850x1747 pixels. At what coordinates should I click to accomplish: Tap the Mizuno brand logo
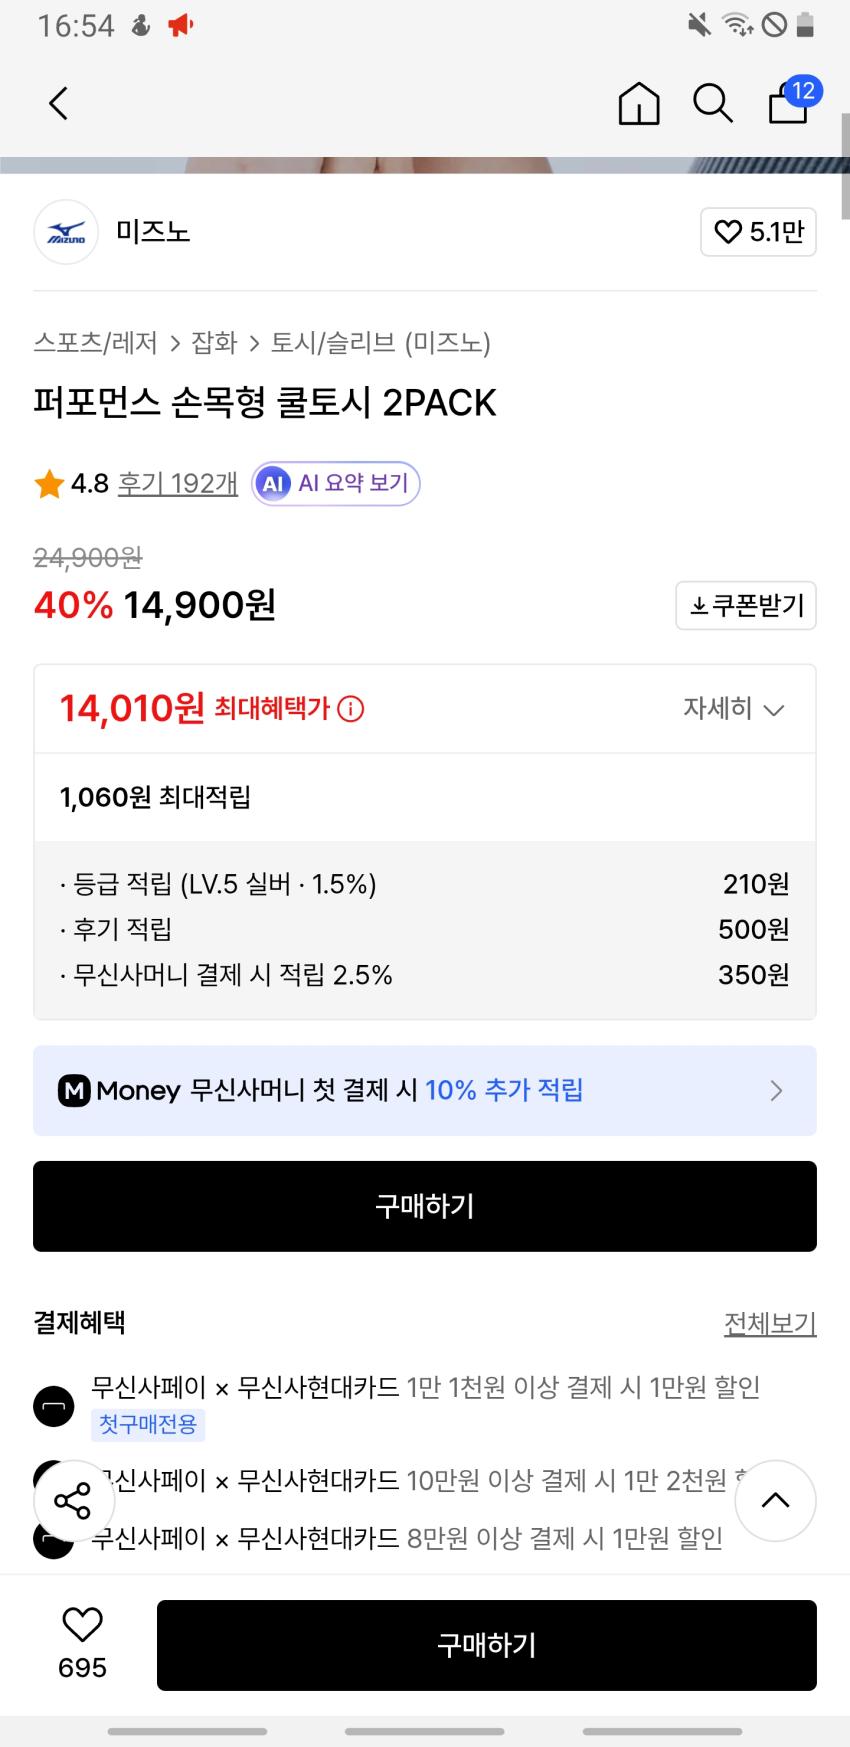point(66,232)
